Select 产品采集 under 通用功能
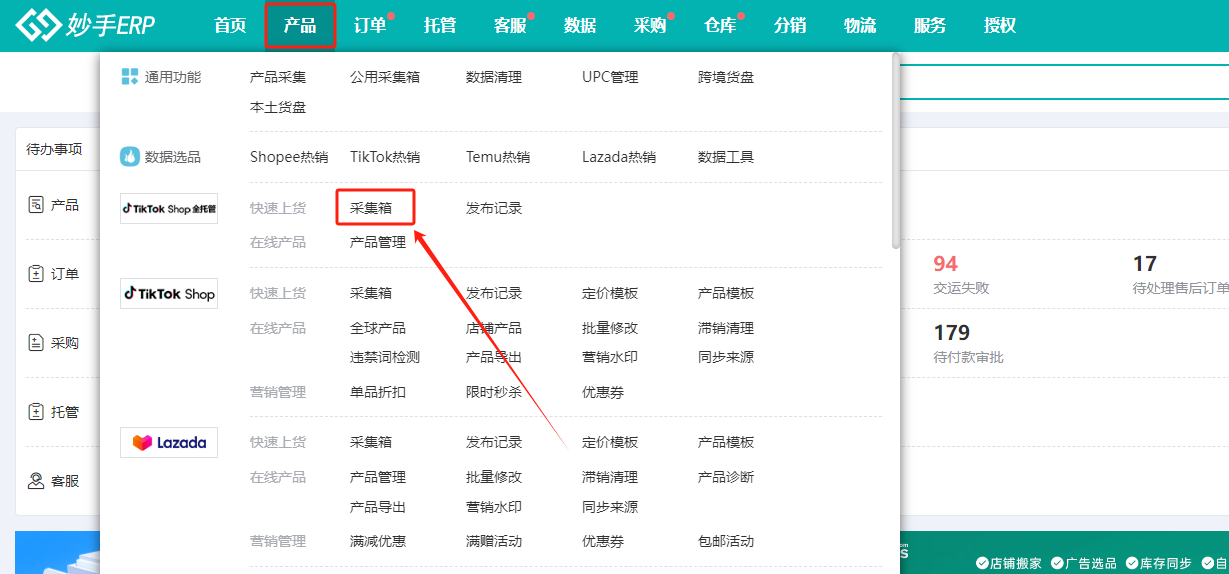1229x574 pixels. click(278, 77)
